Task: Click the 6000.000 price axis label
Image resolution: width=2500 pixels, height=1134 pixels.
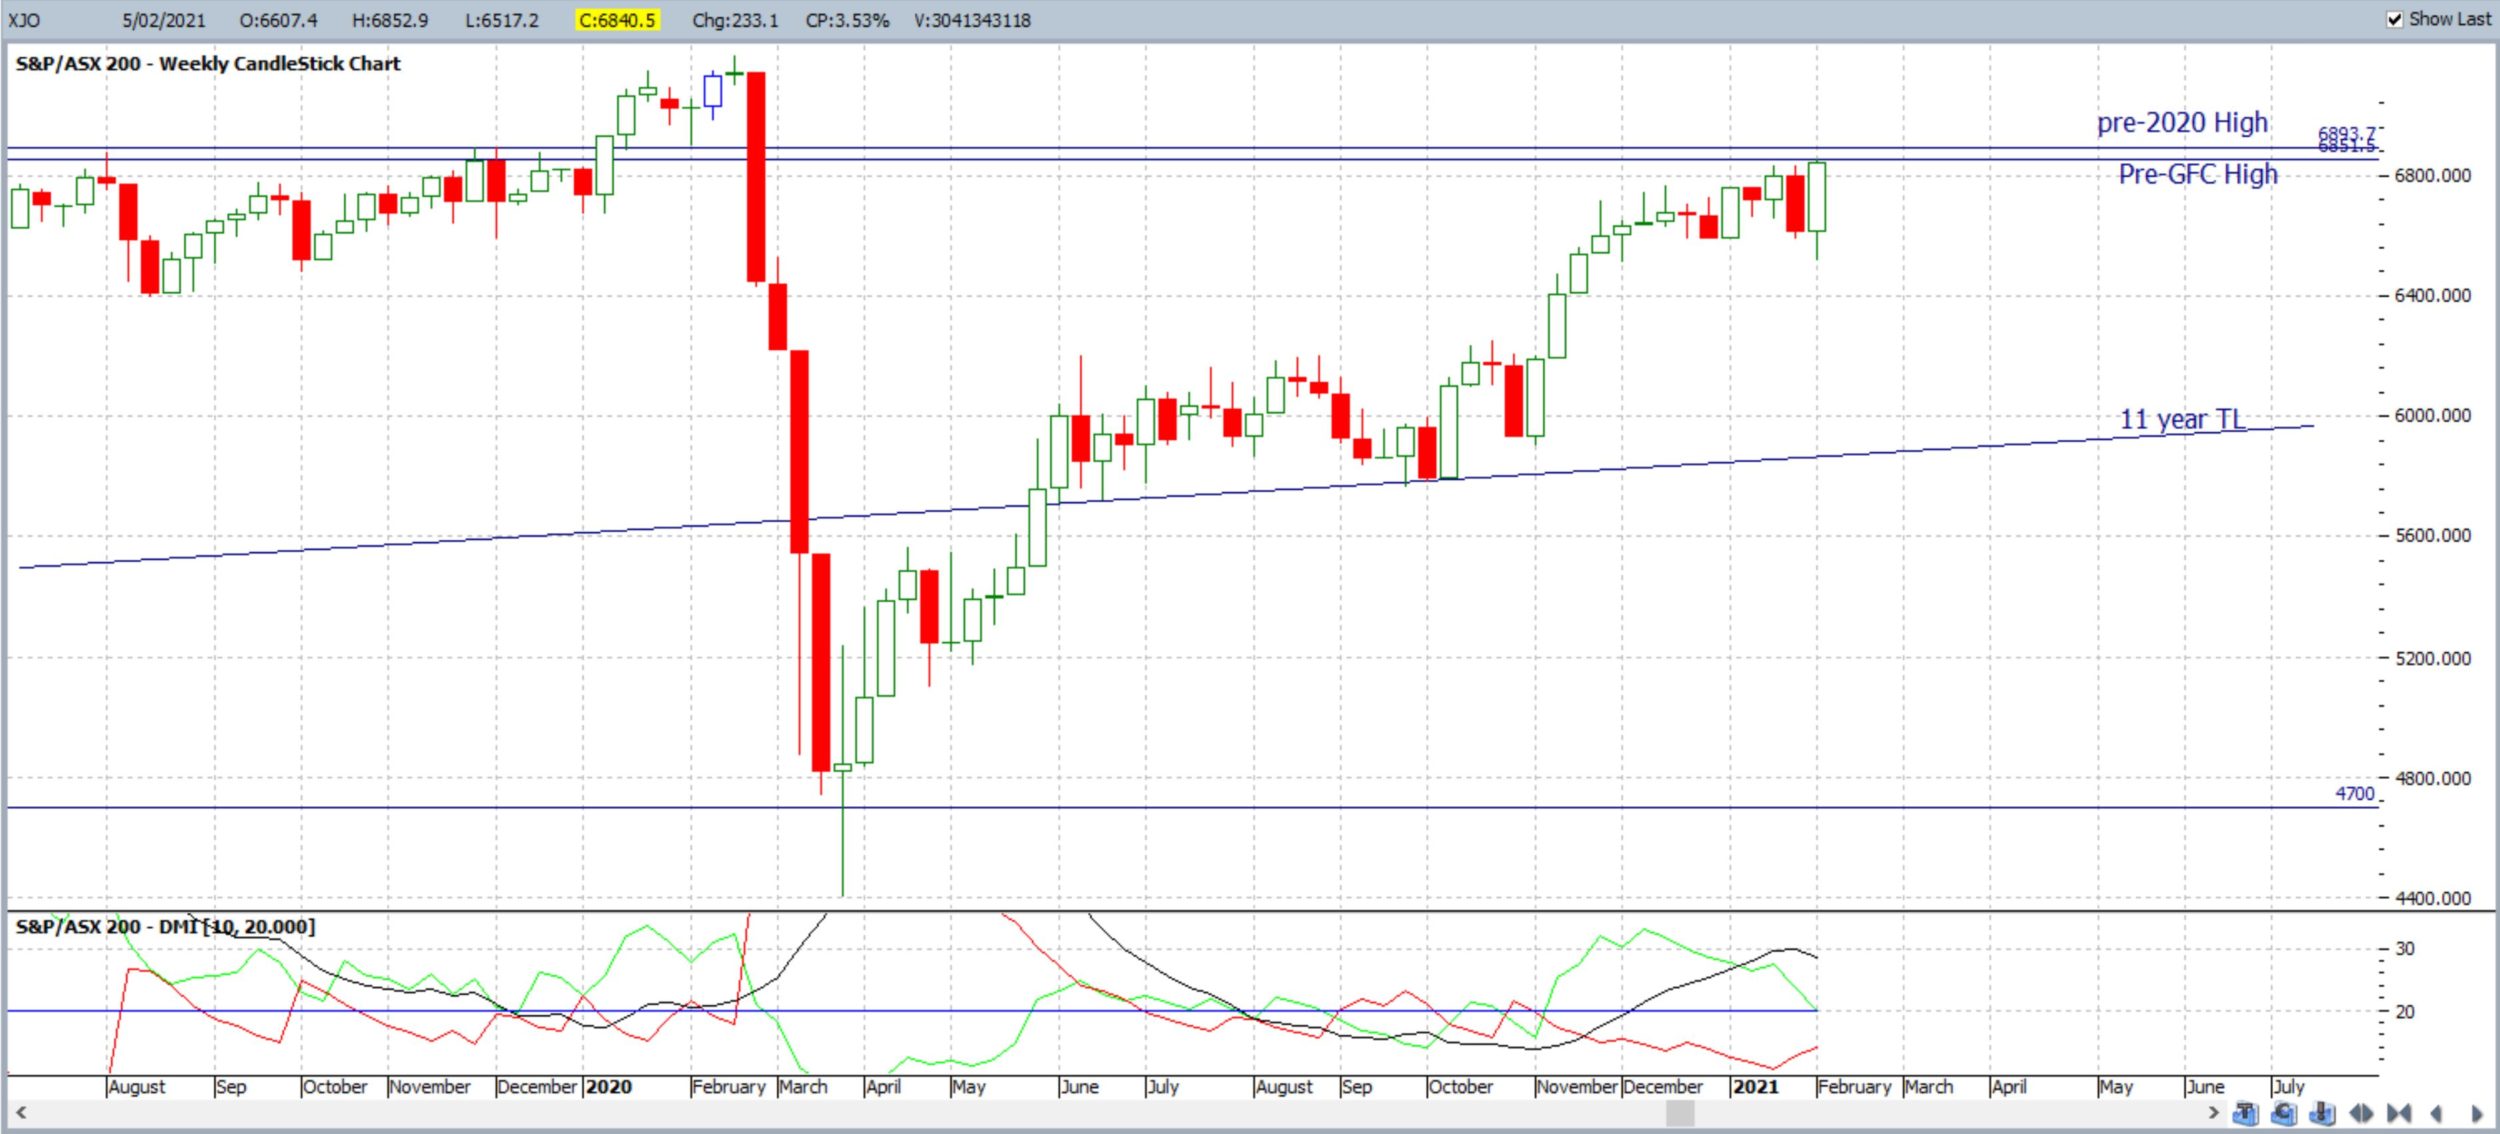Action: (2432, 415)
